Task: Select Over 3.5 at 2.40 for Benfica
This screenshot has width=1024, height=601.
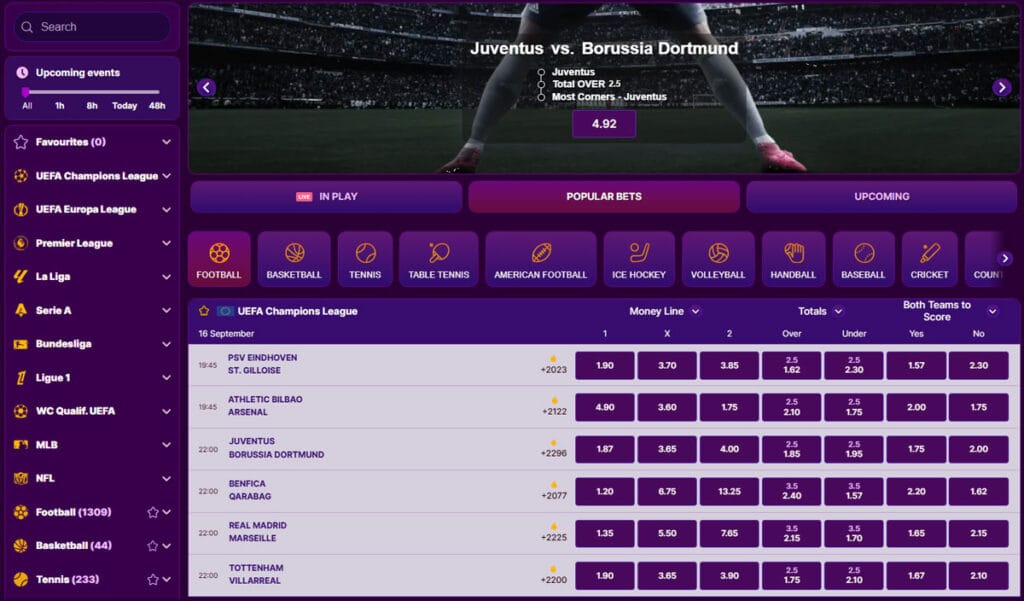Action: [792, 491]
